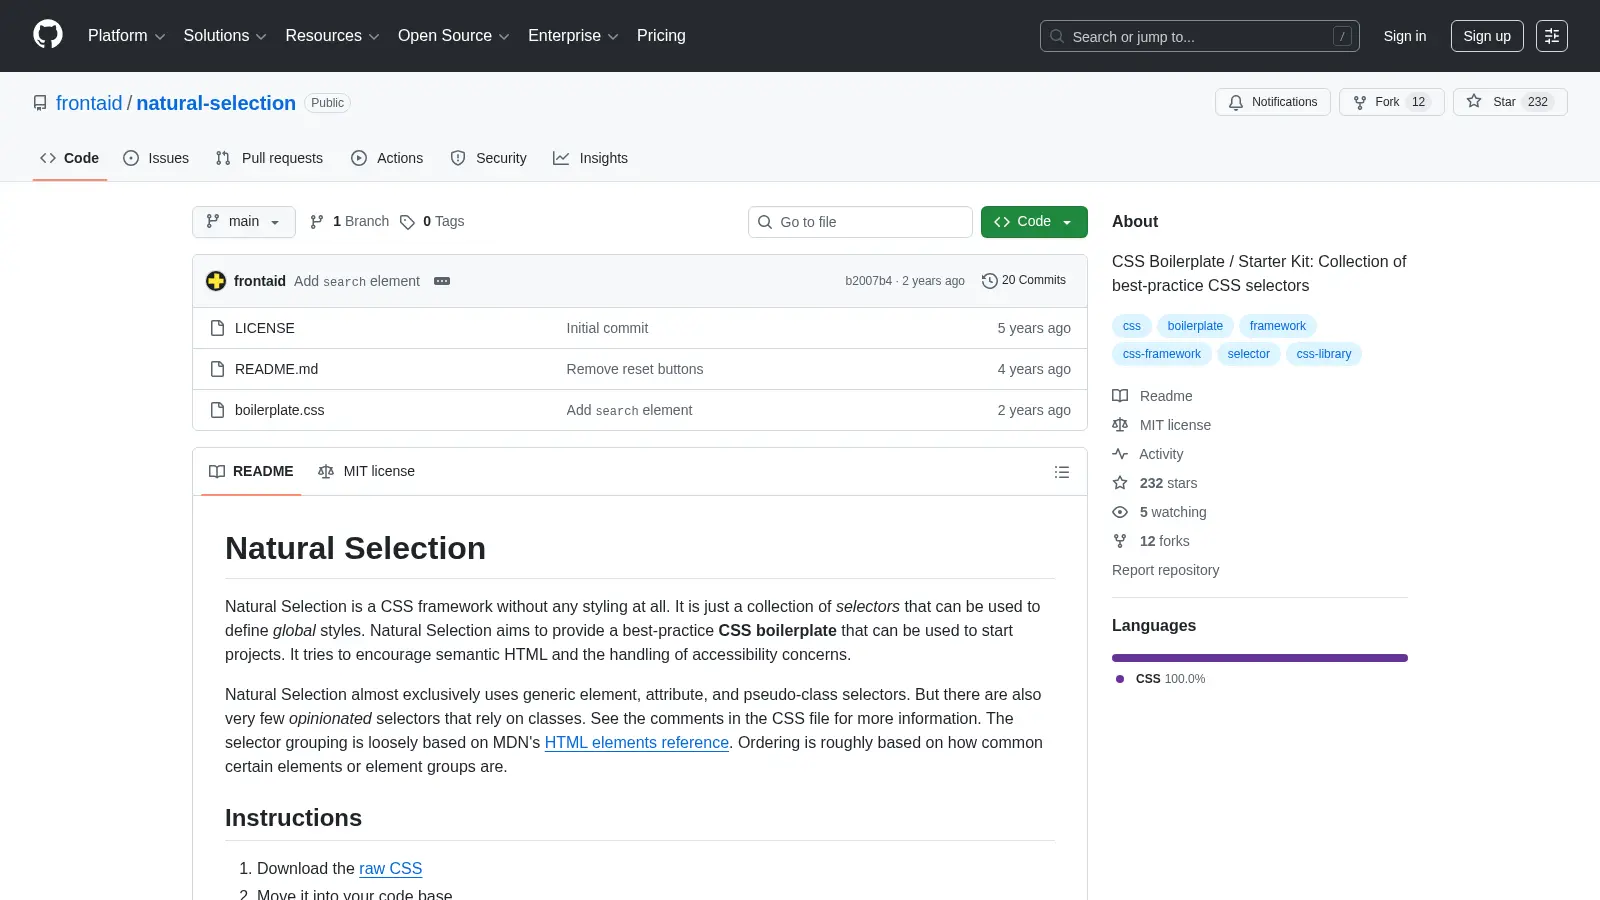Click the boilerplate.css file icon
This screenshot has height=900, width=1600.
point(217,410)
